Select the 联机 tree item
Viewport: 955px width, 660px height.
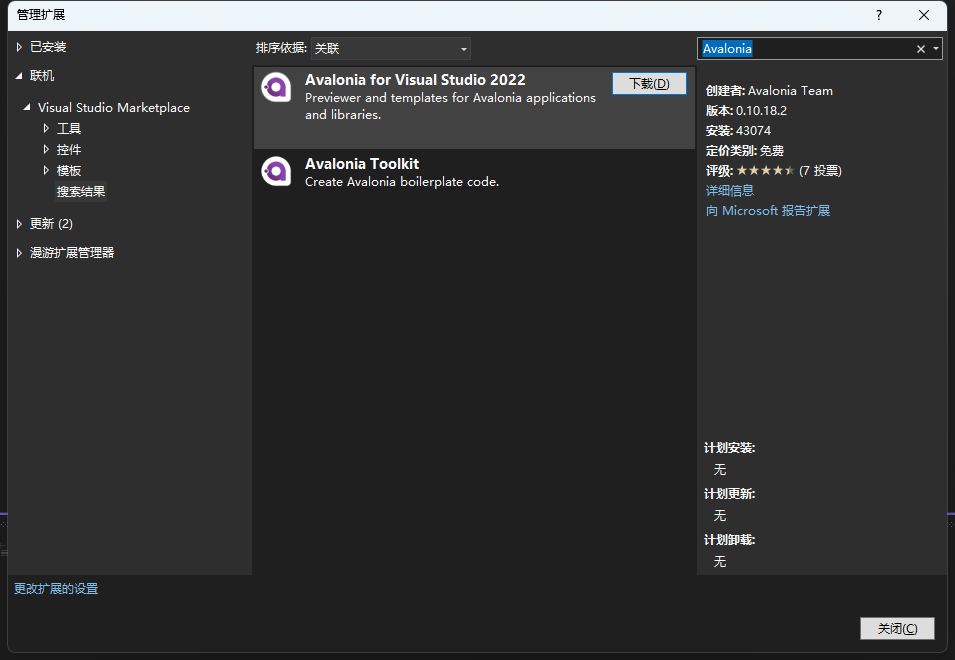(42, 76)
